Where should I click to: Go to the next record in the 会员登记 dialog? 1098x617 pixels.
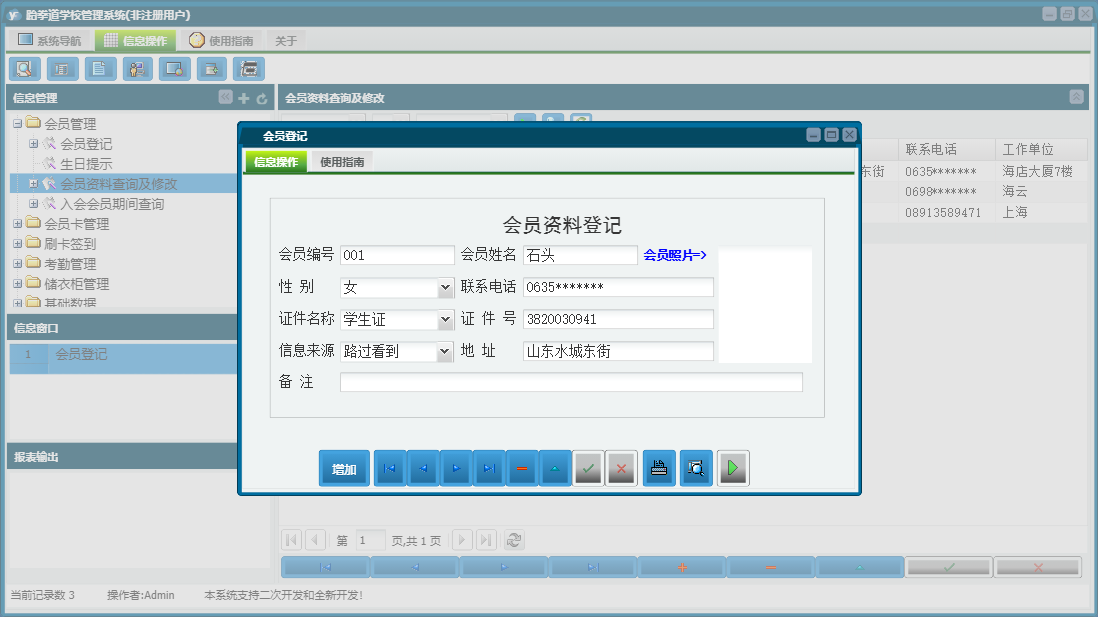coord(456,468)
